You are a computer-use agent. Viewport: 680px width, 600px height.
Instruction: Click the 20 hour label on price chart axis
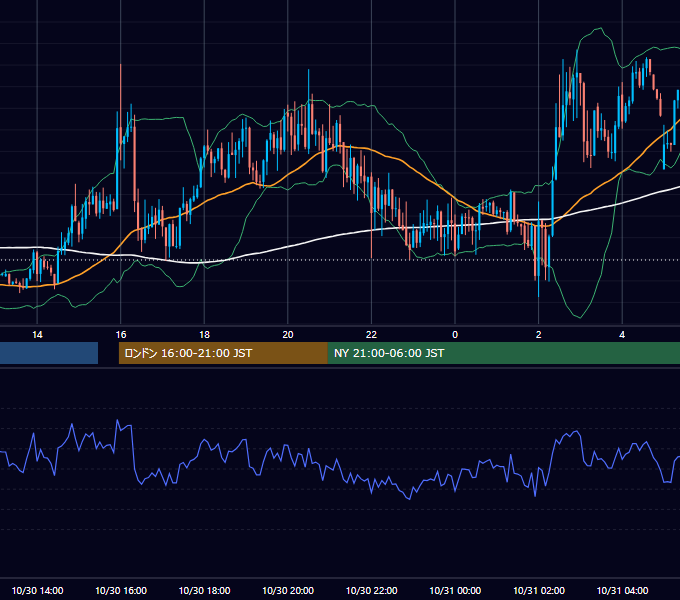coord(288,335)
